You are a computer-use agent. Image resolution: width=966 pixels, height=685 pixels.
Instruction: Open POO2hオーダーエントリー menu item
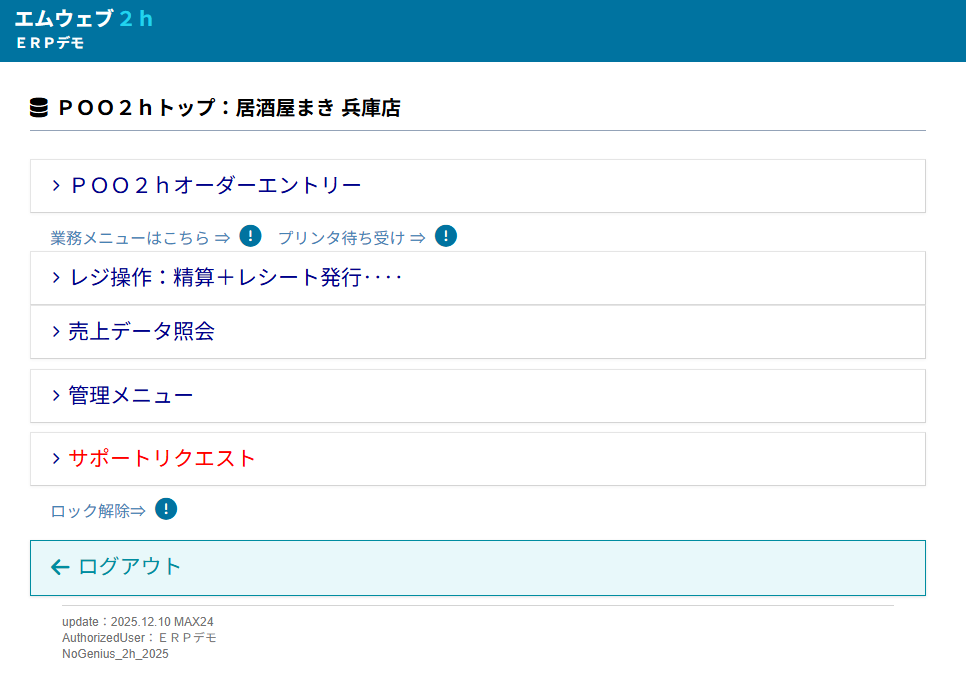point(214,186)
